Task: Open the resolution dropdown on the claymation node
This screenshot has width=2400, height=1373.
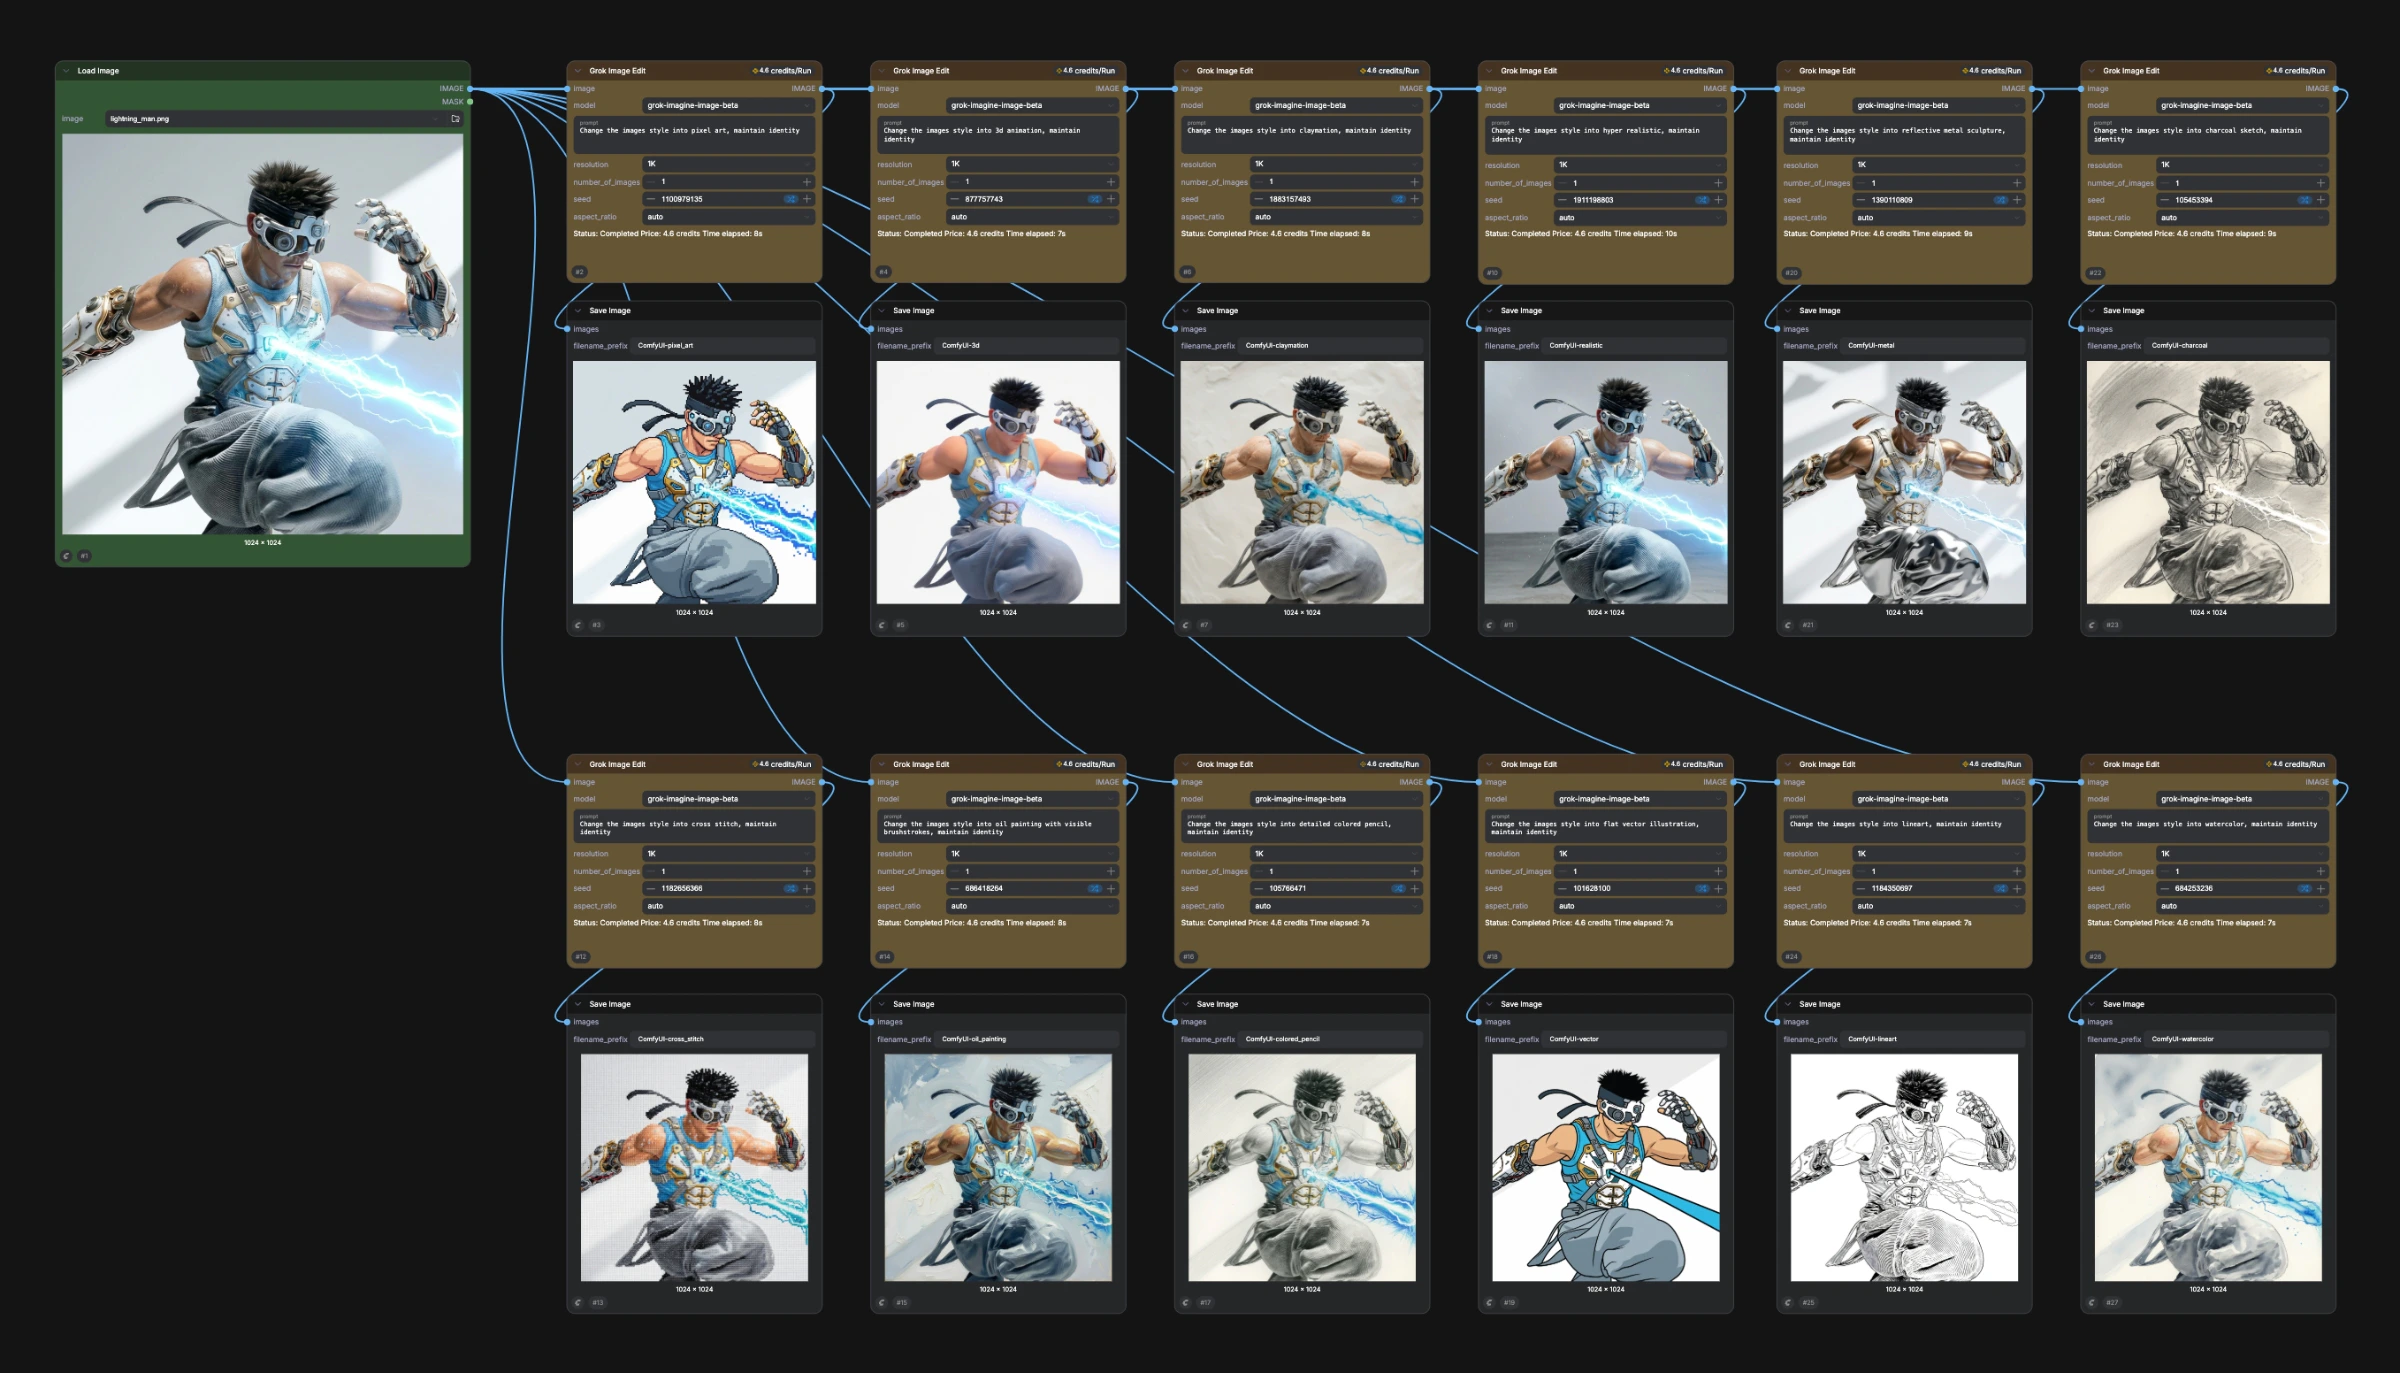Action: click(1335, 164)
